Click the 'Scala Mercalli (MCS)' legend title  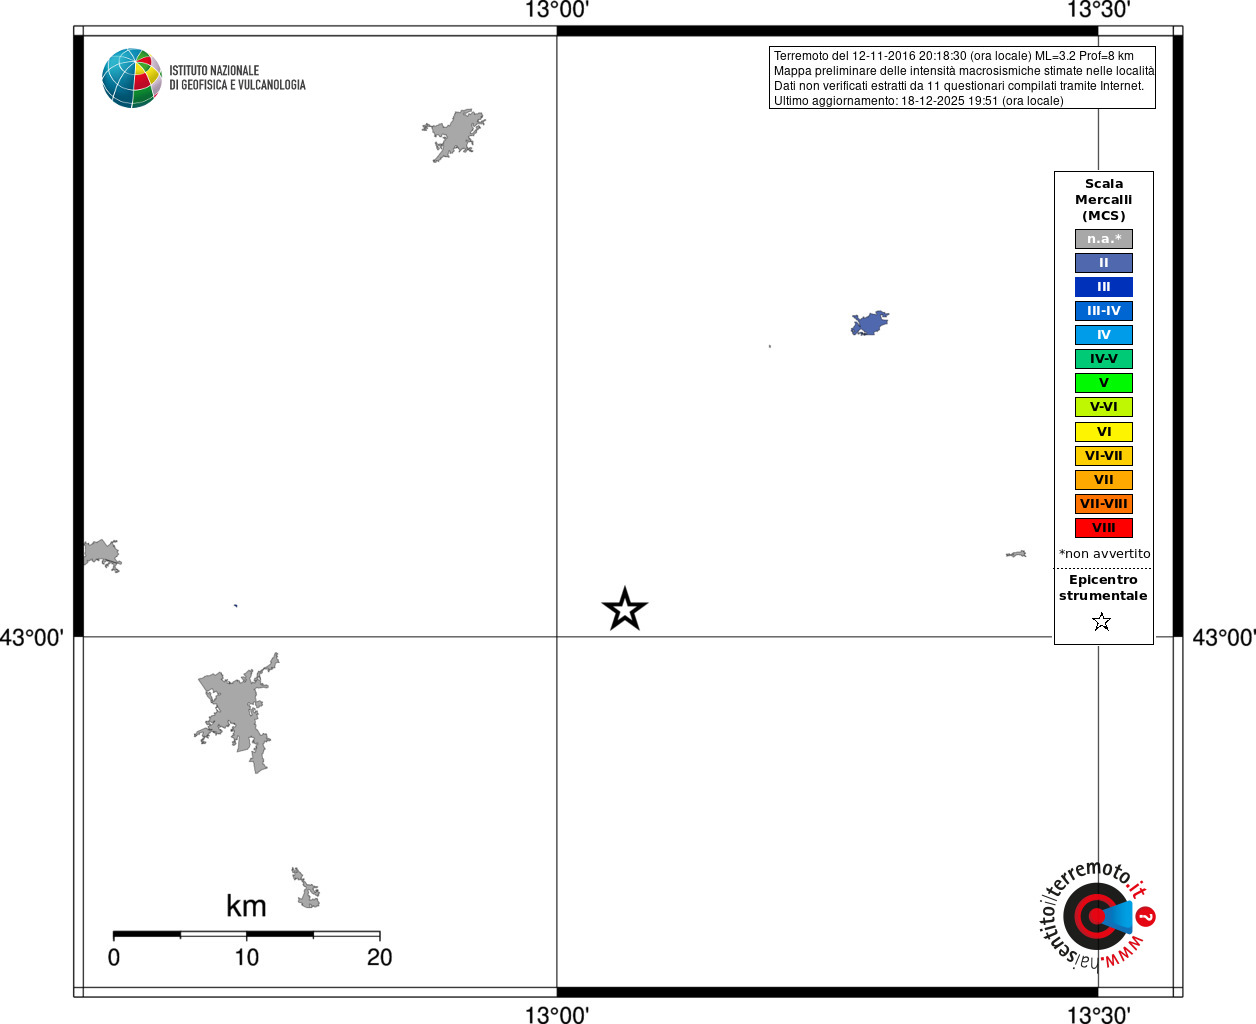[1104, 200]
